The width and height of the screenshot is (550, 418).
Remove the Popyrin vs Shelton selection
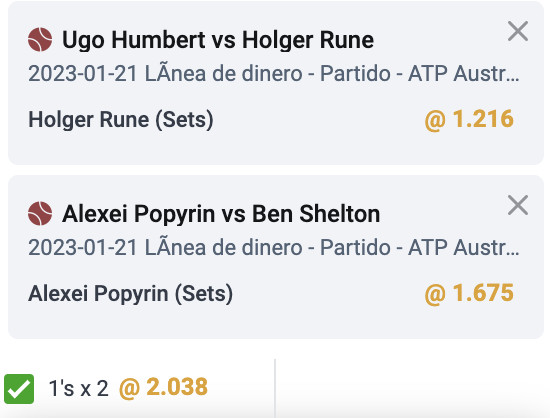[x=518, y=205]
